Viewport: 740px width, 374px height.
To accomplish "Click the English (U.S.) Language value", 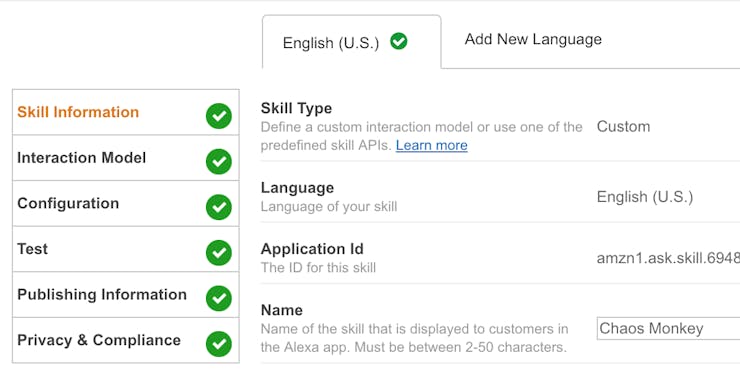I will 645,196.
